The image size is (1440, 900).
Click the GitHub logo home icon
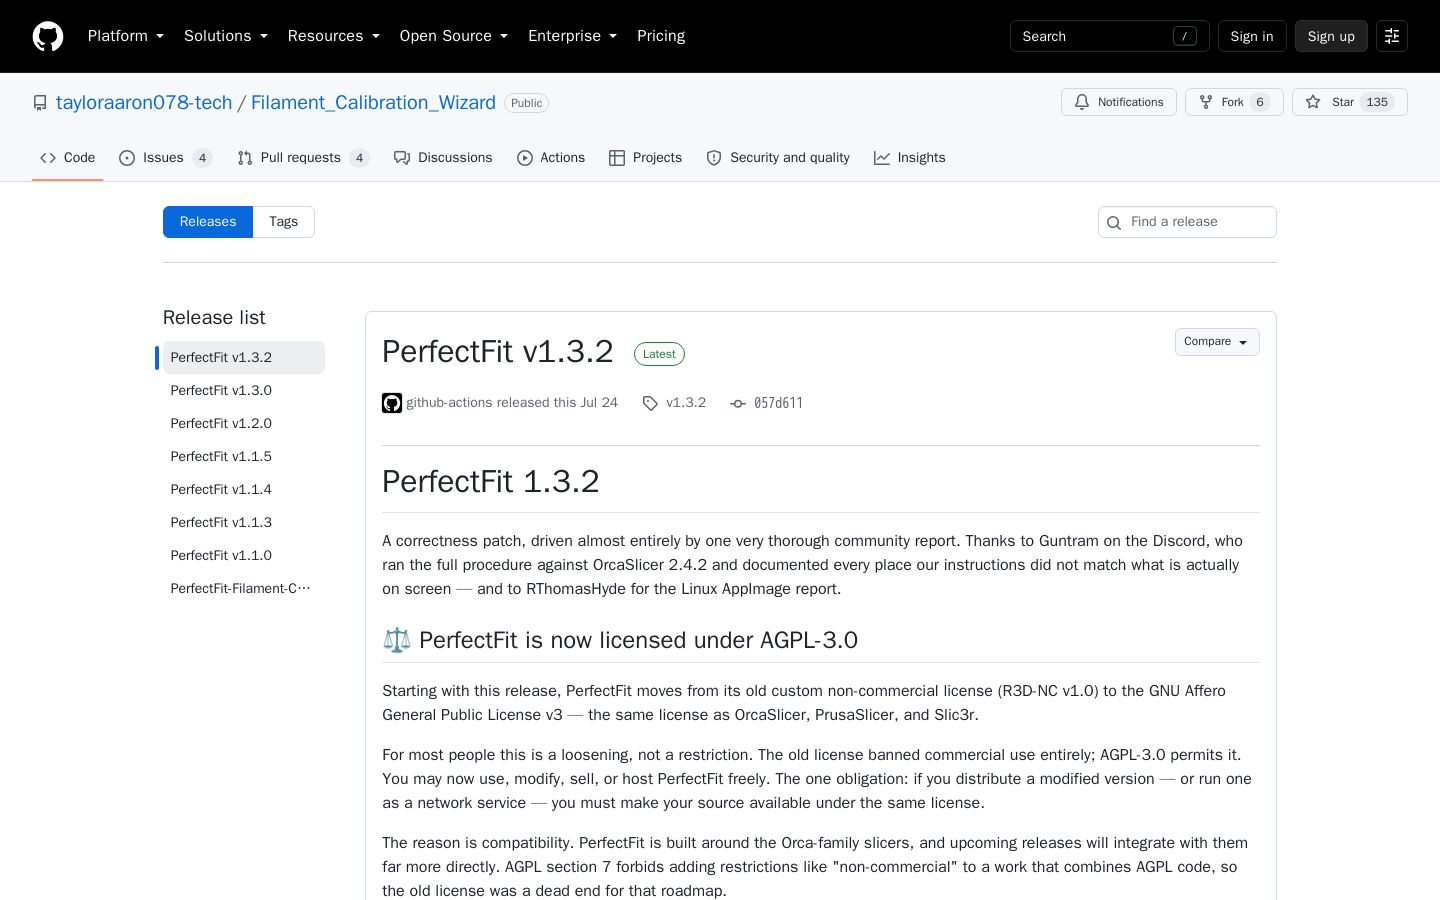(x=48, y=36)
